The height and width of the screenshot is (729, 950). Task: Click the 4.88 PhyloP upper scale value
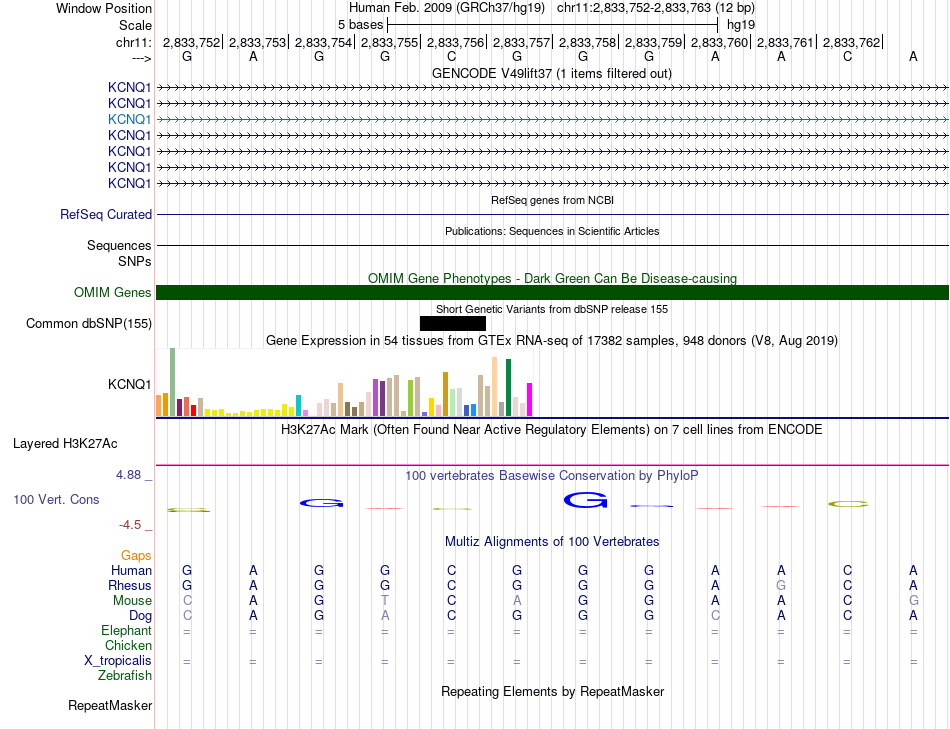point(128,475)
